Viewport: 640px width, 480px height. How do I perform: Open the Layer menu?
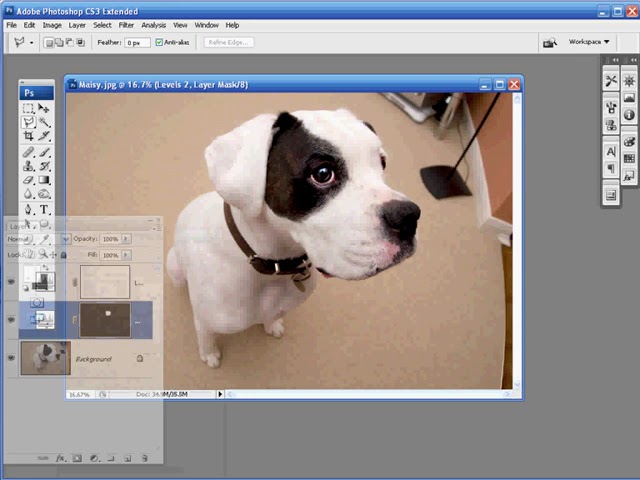[x=77, y=25]
